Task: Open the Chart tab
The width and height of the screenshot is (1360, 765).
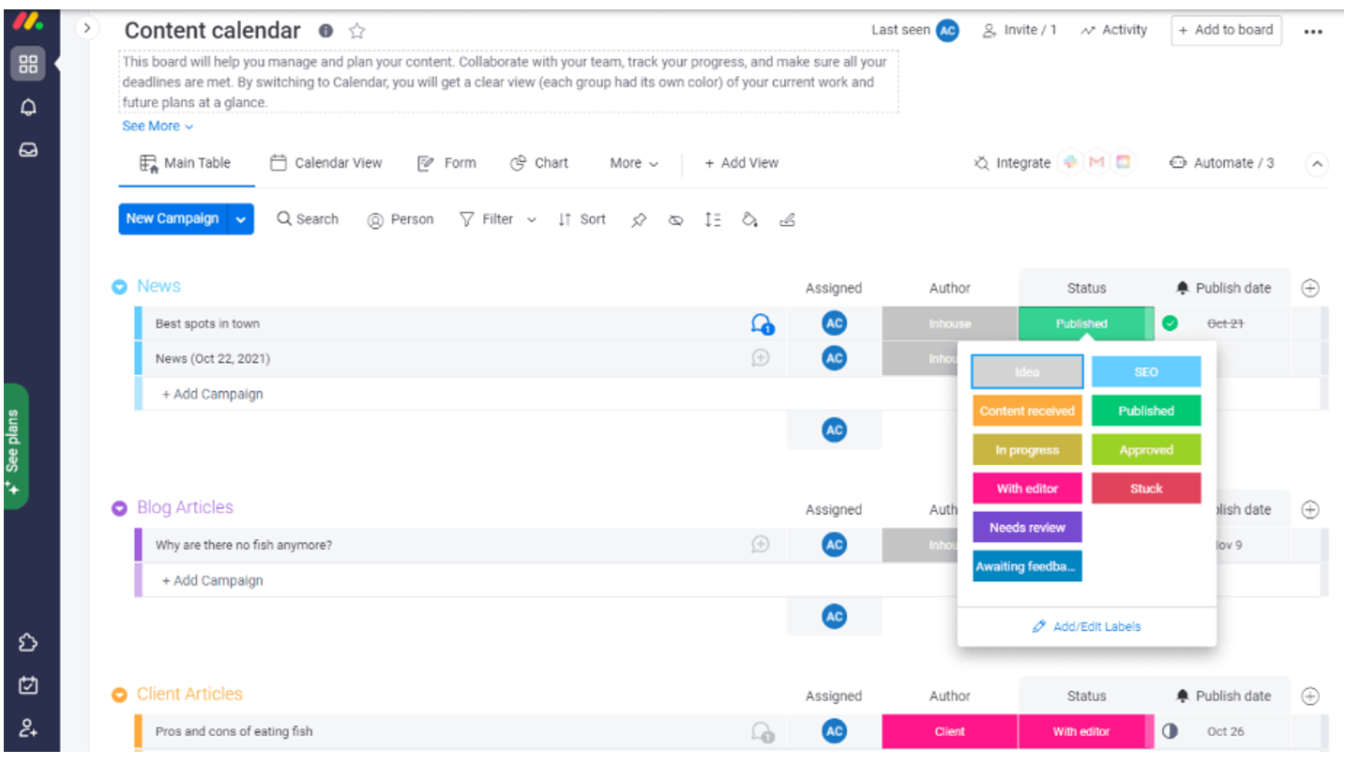Action: [x=539, y=163]
